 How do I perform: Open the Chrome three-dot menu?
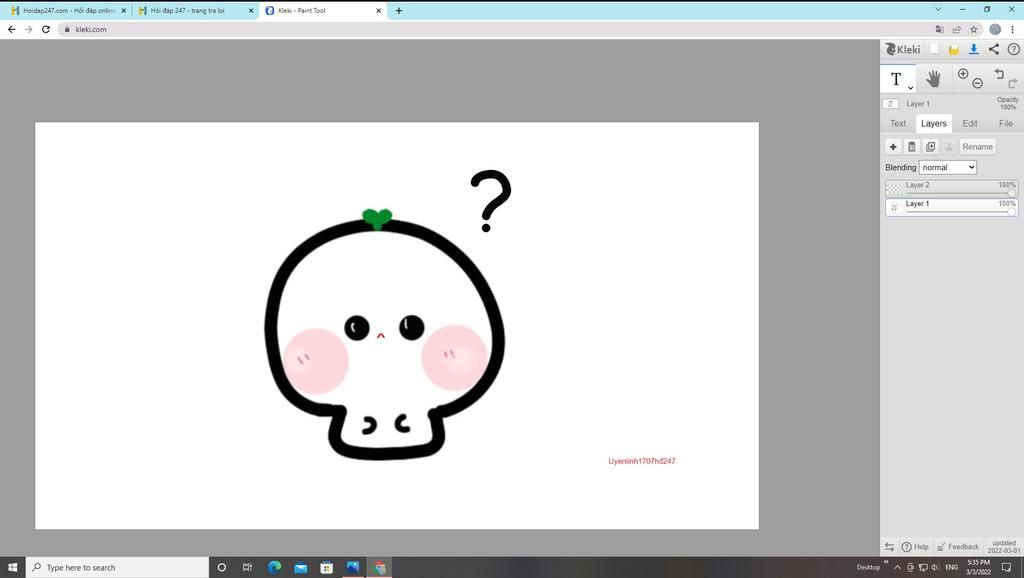1013,29
